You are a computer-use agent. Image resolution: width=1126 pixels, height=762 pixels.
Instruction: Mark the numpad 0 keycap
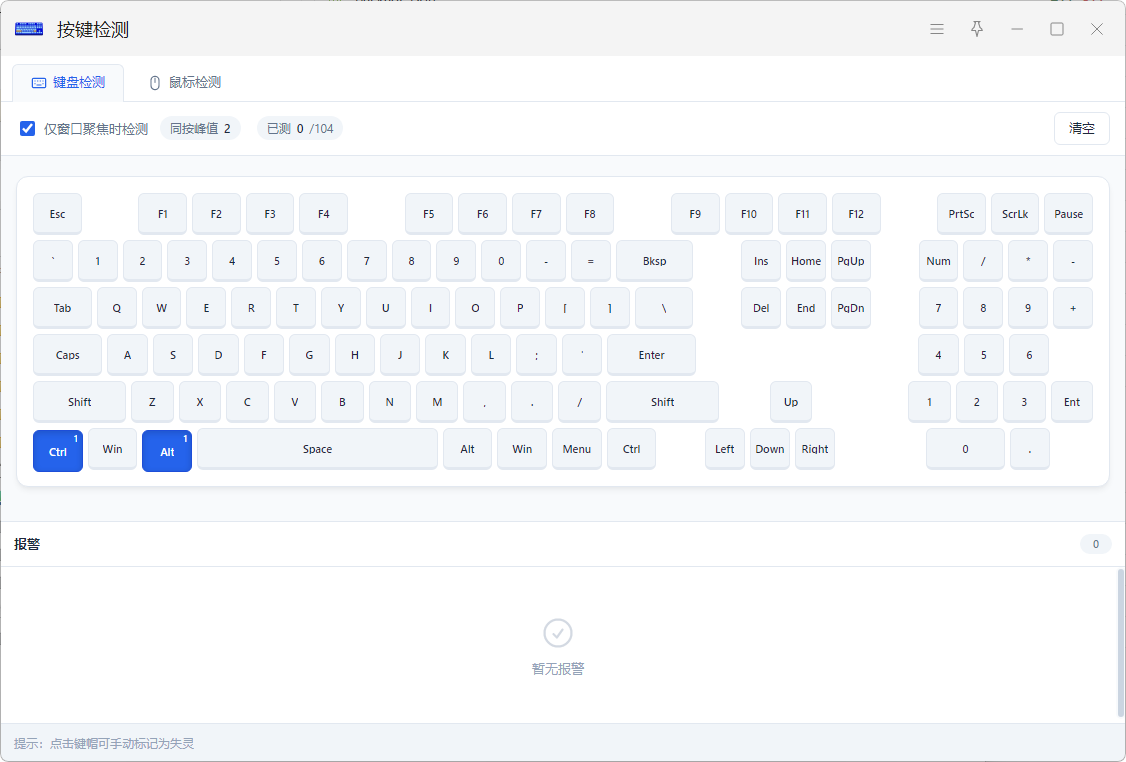tap(965, 449)
